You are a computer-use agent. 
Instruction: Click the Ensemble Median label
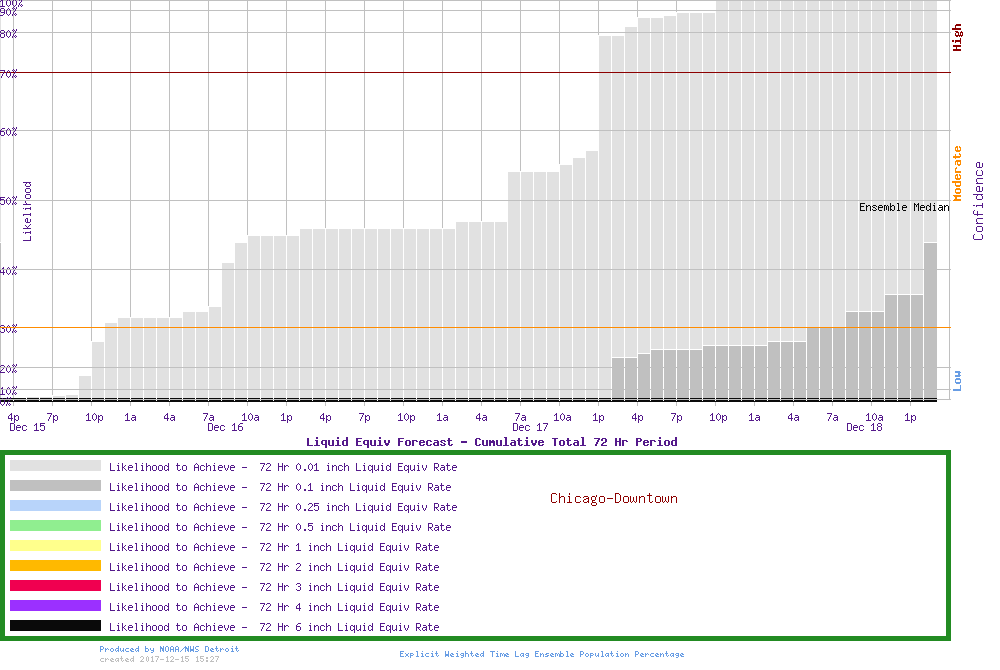[x=904, y=207]
